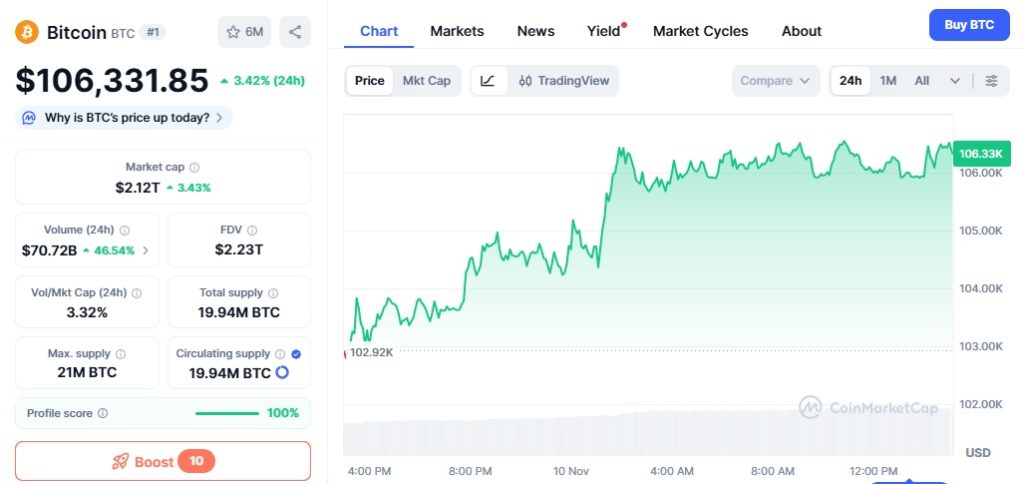Add Bitcoin to watchlist with star button
The height and width of the screenshot is (484, 1024).
pyautogui.click(x=244, y=32)
